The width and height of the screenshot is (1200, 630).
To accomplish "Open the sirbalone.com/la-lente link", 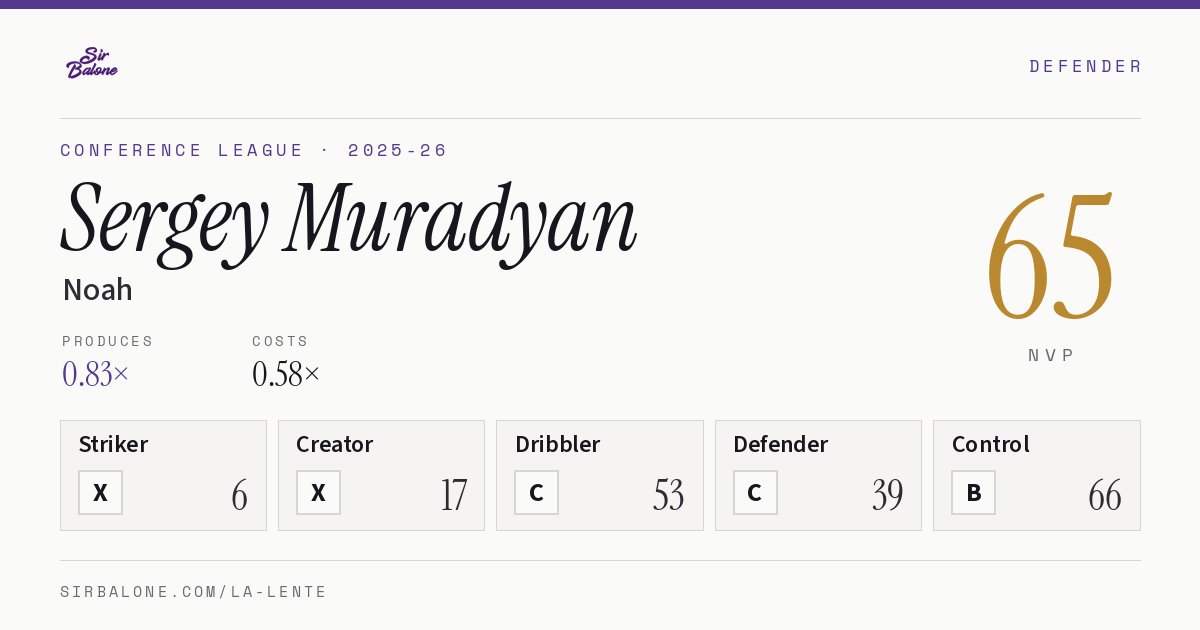I will click(194, 592).
